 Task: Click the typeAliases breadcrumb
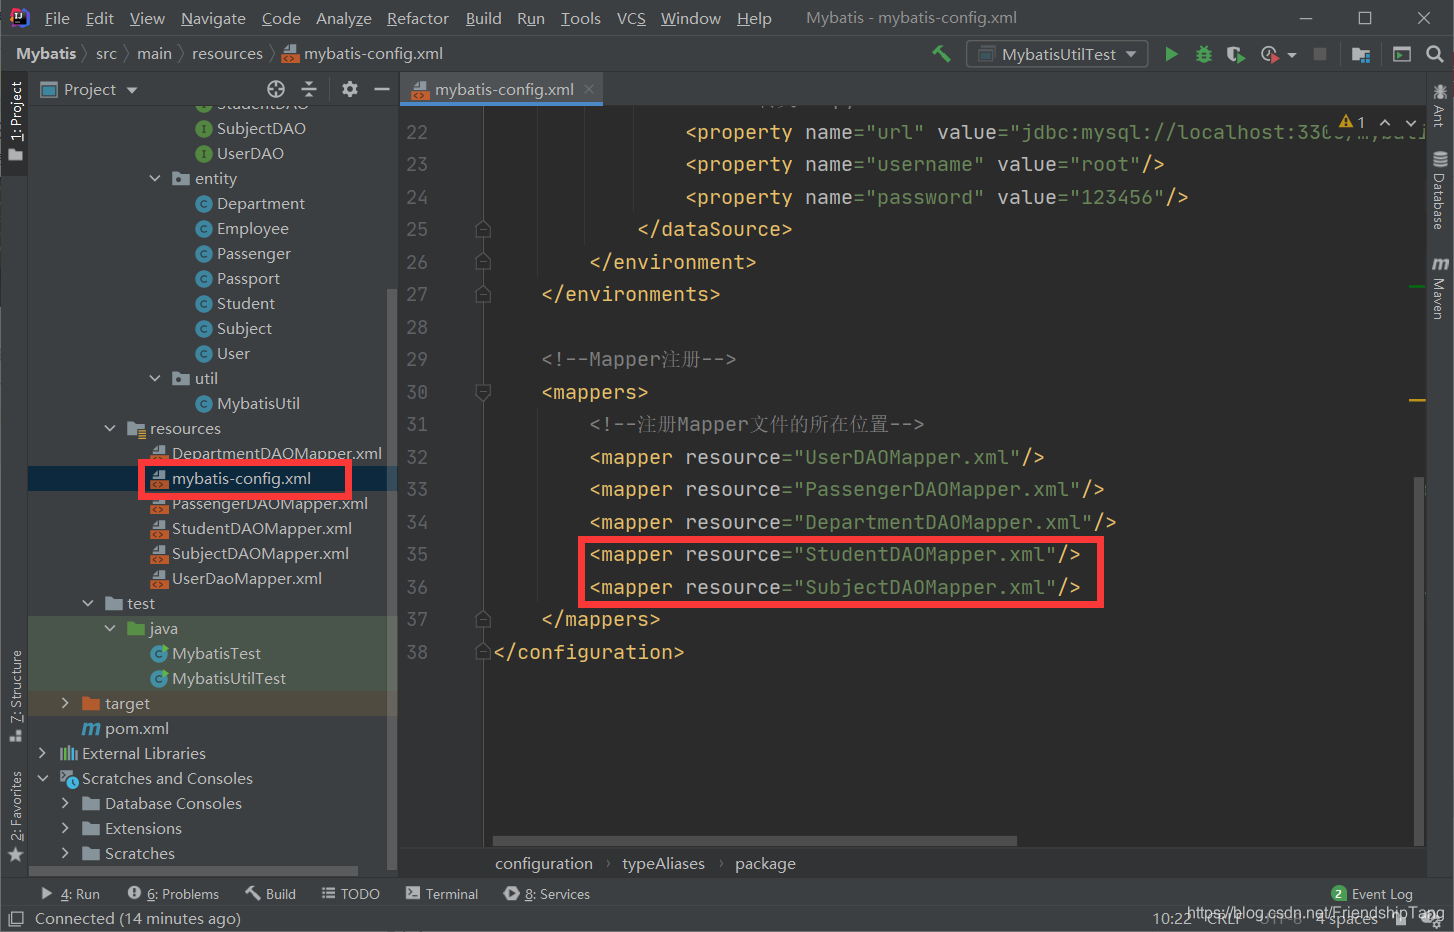663,863
